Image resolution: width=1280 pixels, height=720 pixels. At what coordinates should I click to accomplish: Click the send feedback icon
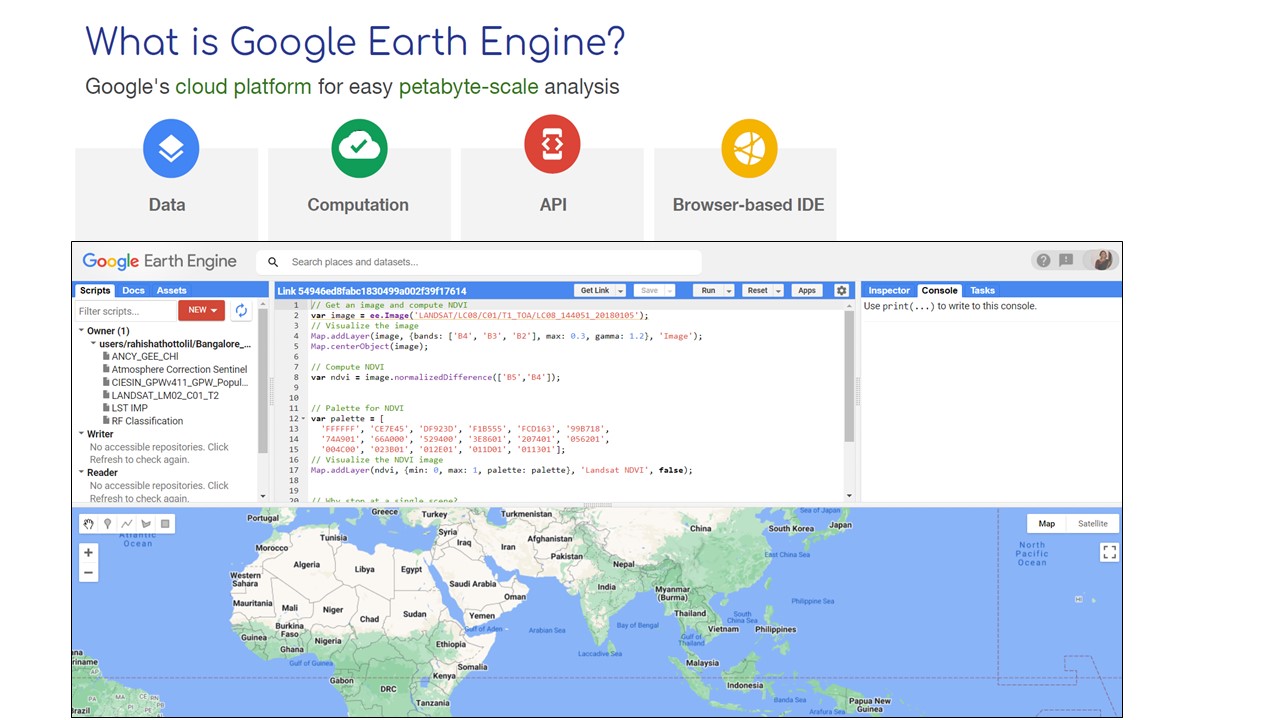click(1066, 260)
